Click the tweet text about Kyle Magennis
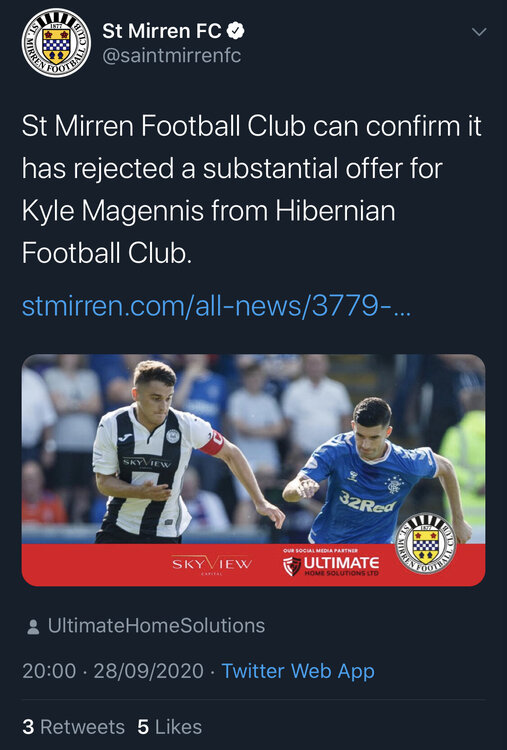 coord(252,189)
